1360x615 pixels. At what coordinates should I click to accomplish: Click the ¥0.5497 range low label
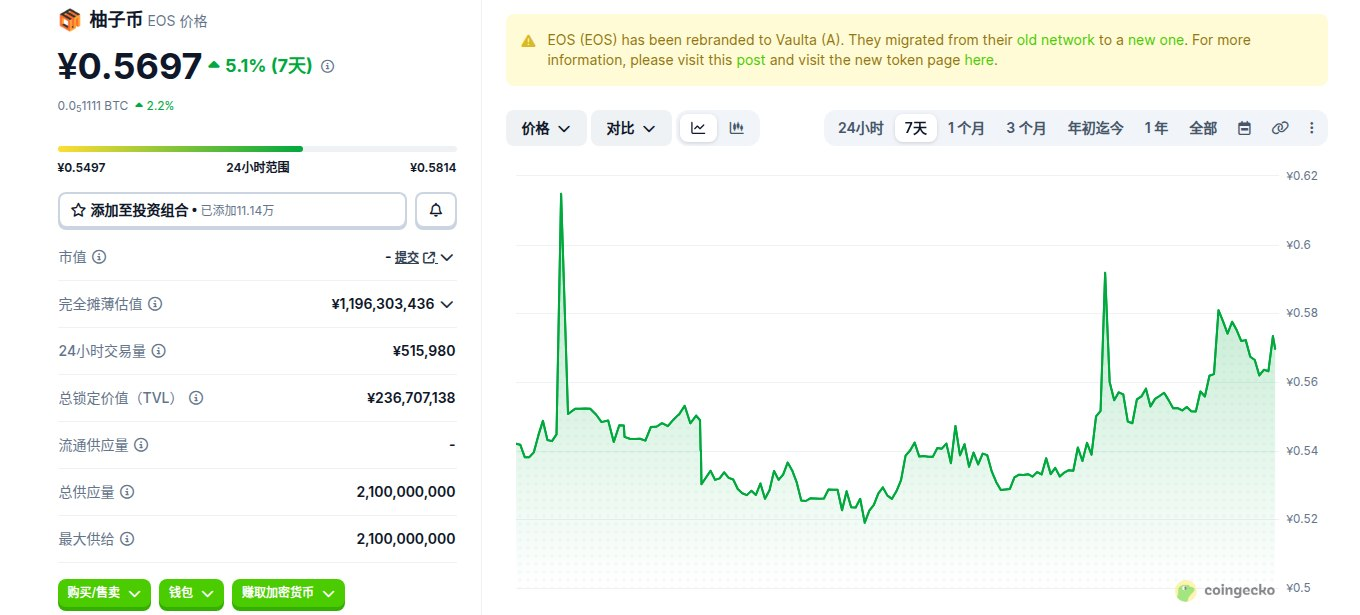coord(82,168)
